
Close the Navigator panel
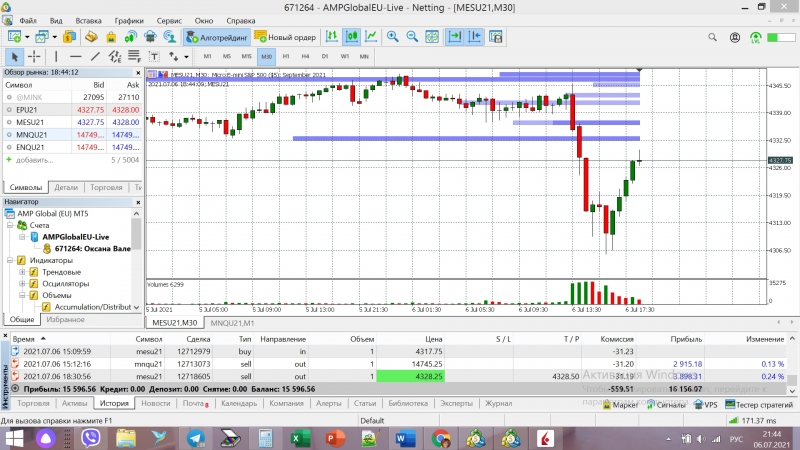click(x=138, y=202)
